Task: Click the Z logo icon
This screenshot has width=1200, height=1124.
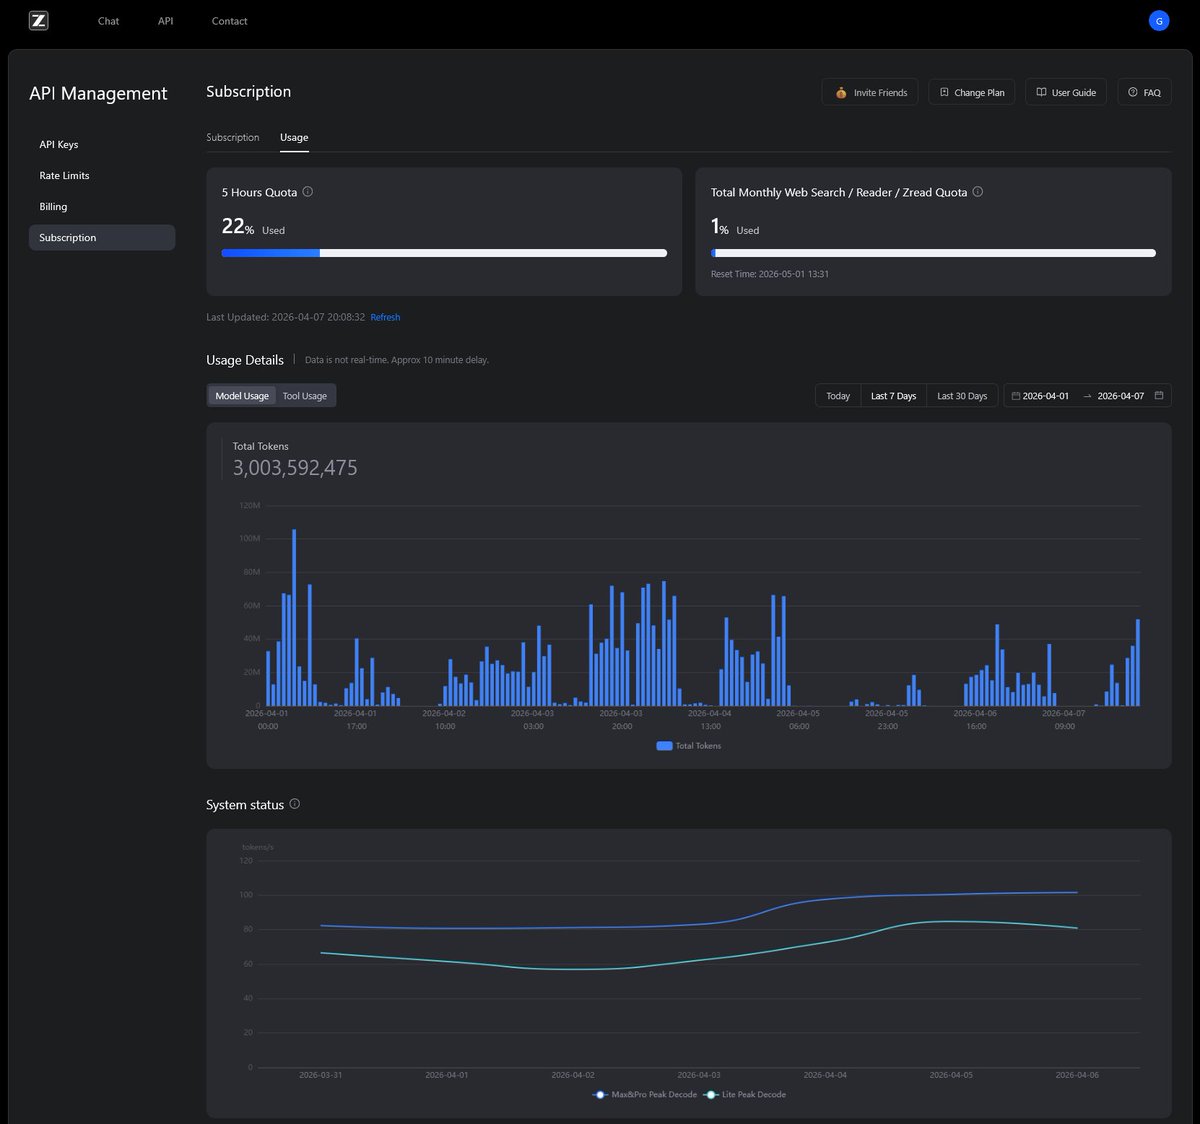Action: [x=39, y=20]
